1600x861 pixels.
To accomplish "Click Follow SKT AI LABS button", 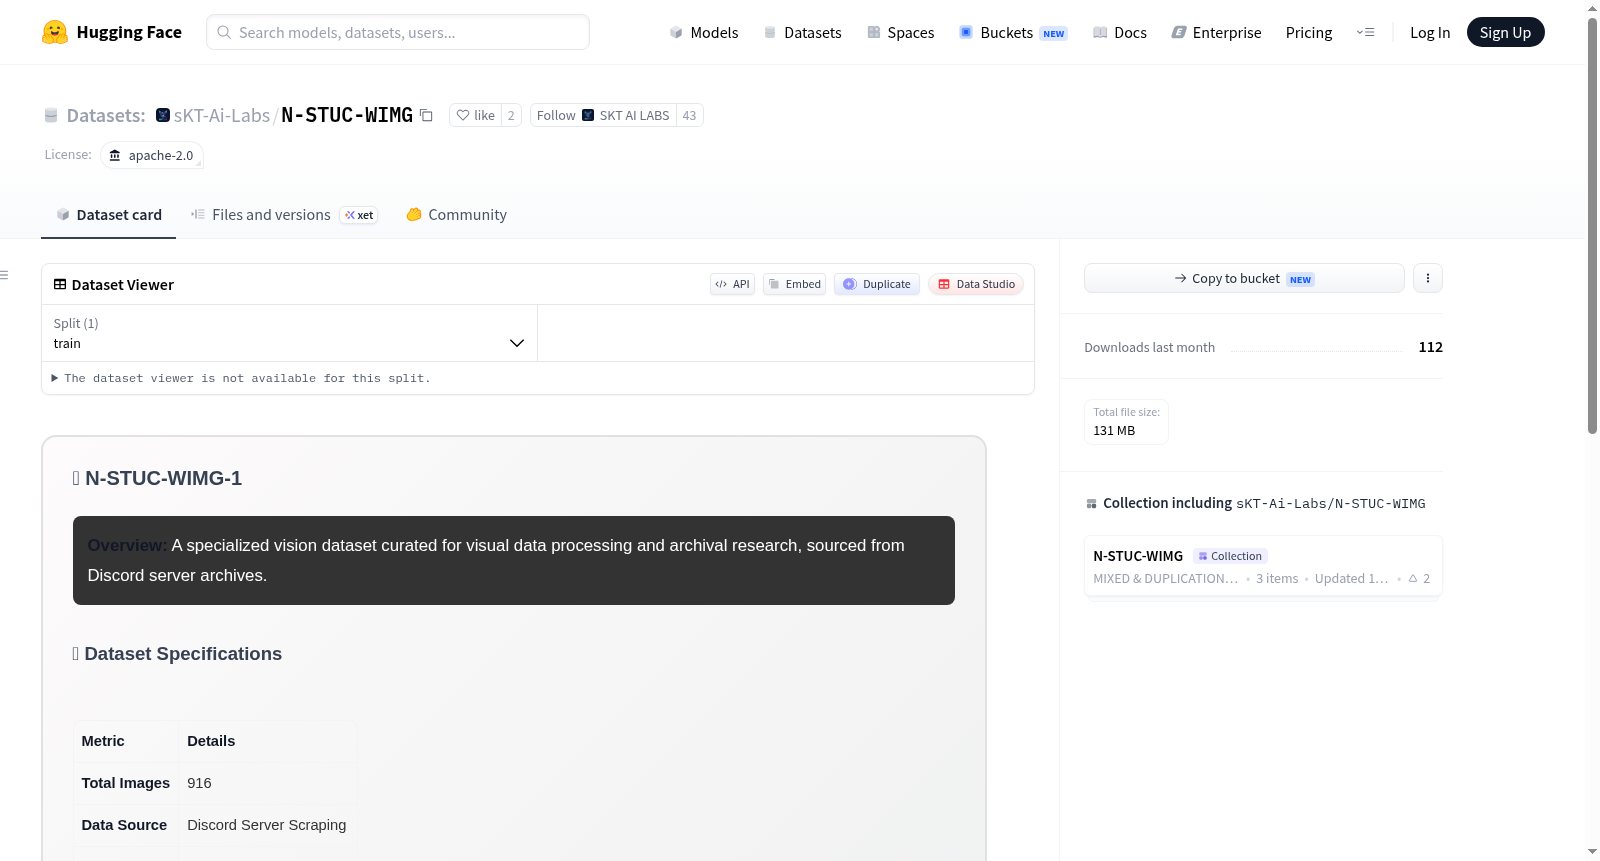I will click(603, 115).
